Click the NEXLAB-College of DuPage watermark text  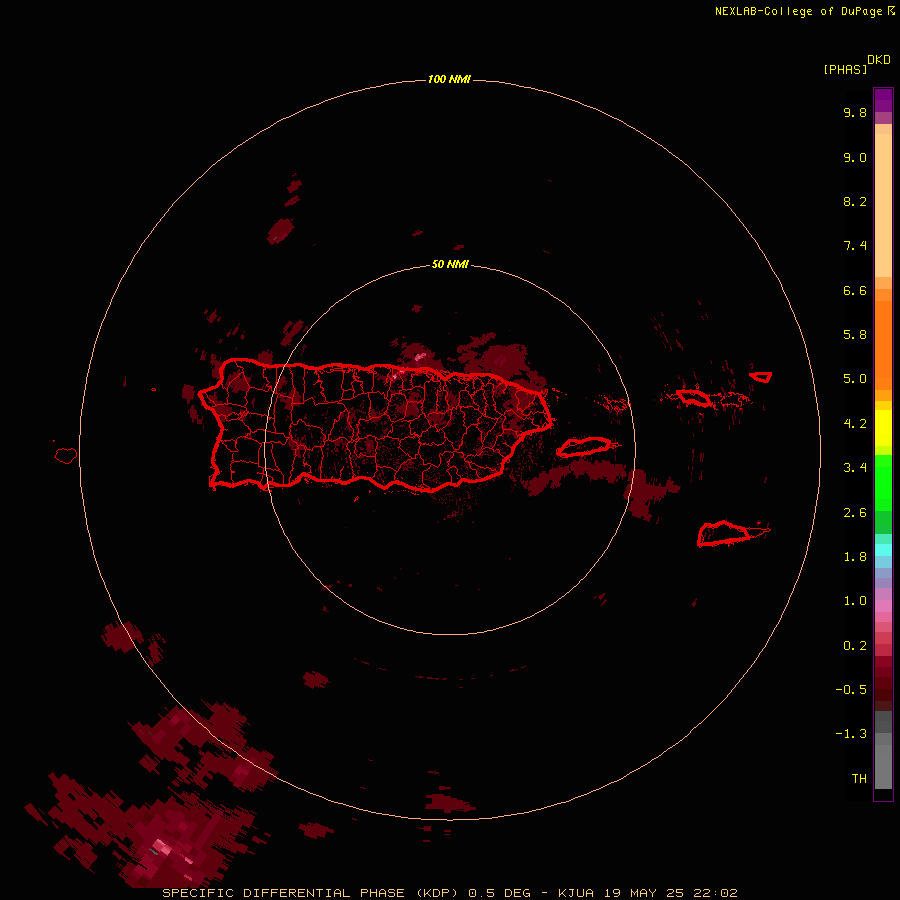click(804, 11)
